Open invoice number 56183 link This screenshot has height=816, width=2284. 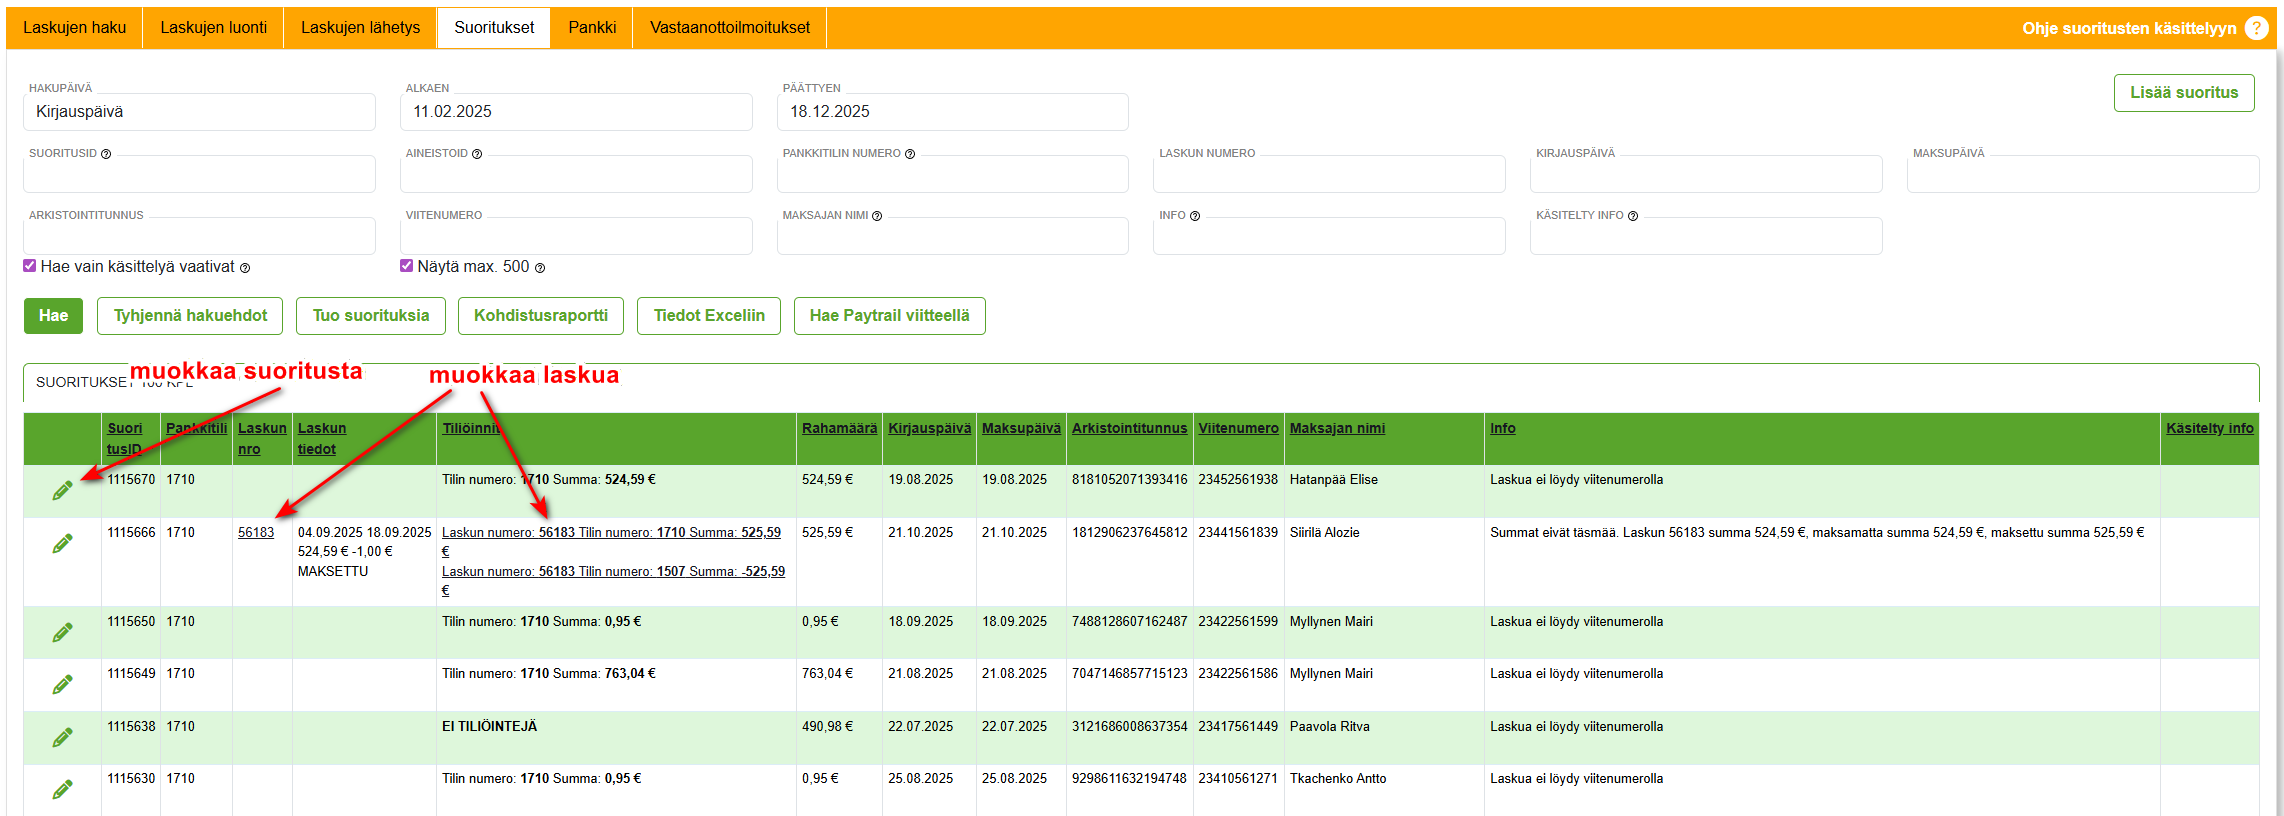click(x=256, y=533)
